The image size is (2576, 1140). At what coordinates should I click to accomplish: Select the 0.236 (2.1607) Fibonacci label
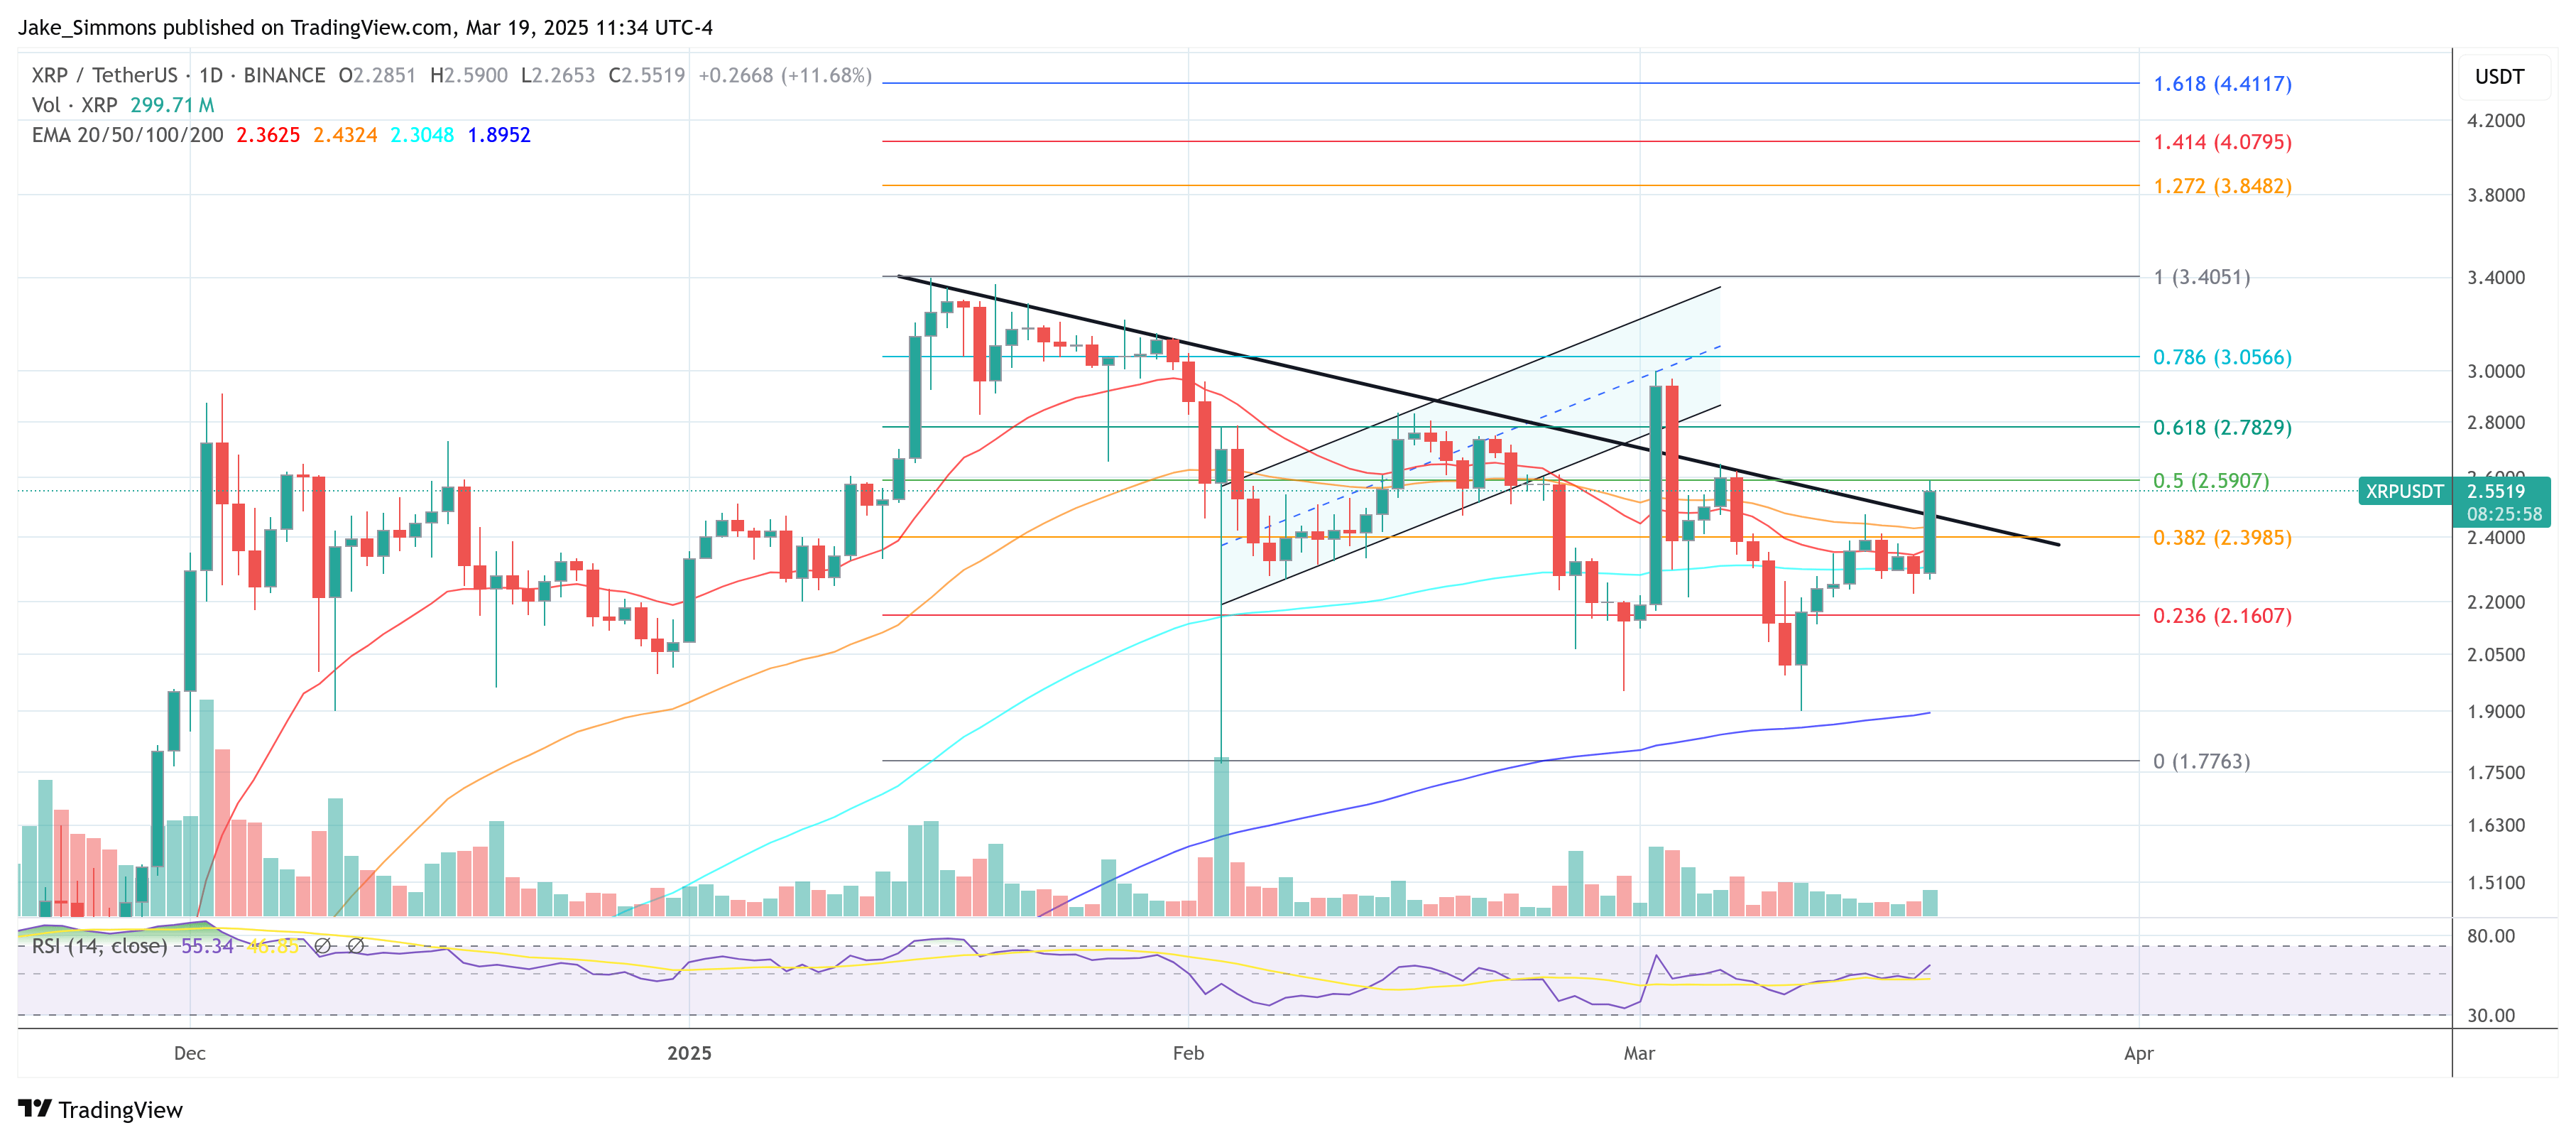pyautogui.click(x=2222, y=615)
